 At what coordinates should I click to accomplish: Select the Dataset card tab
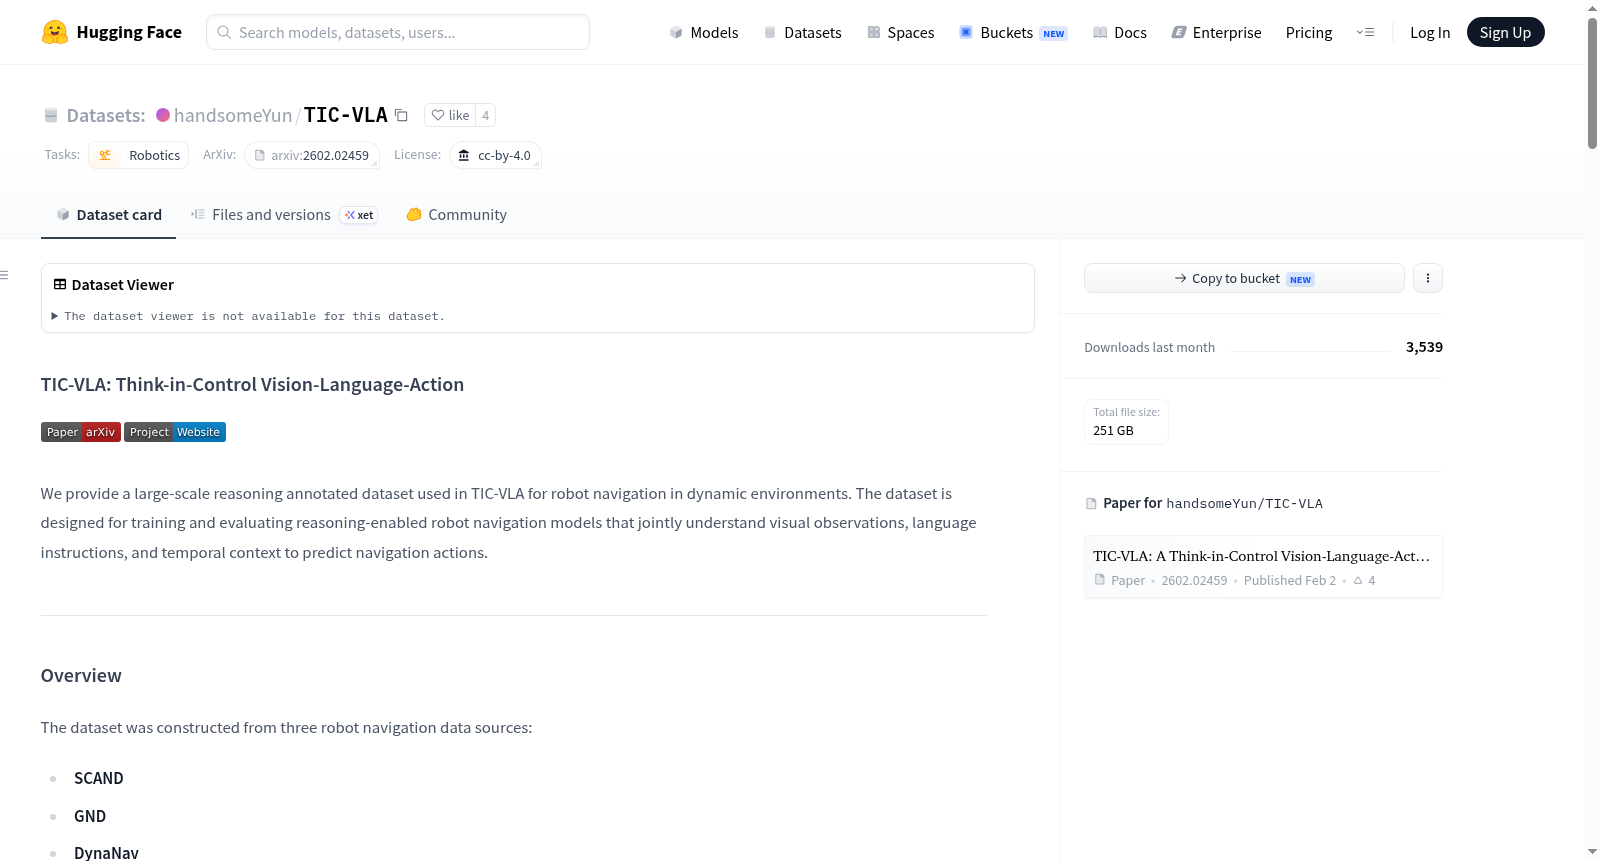click(108, 215)
